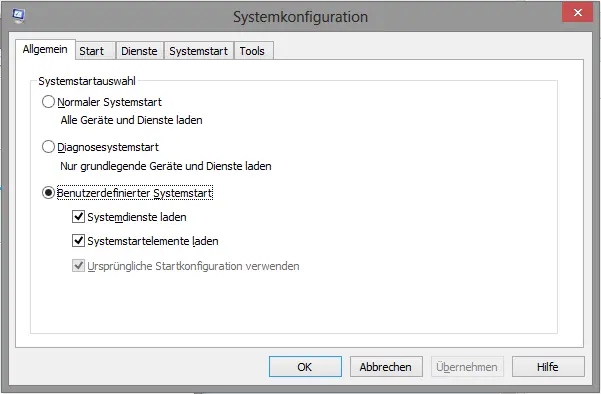This screenshot has height=394, width=601.
Task: Open the Start tab
Action: [x=92, y=51]
